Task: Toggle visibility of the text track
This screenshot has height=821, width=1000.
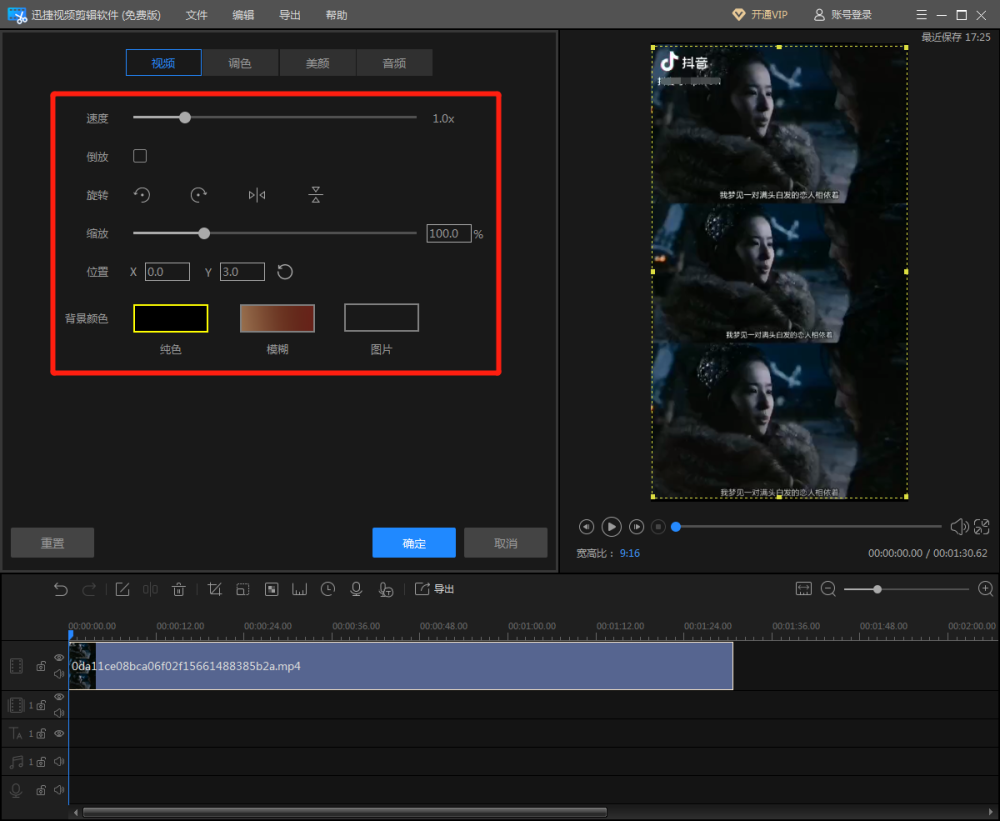Action: [59, 734]
